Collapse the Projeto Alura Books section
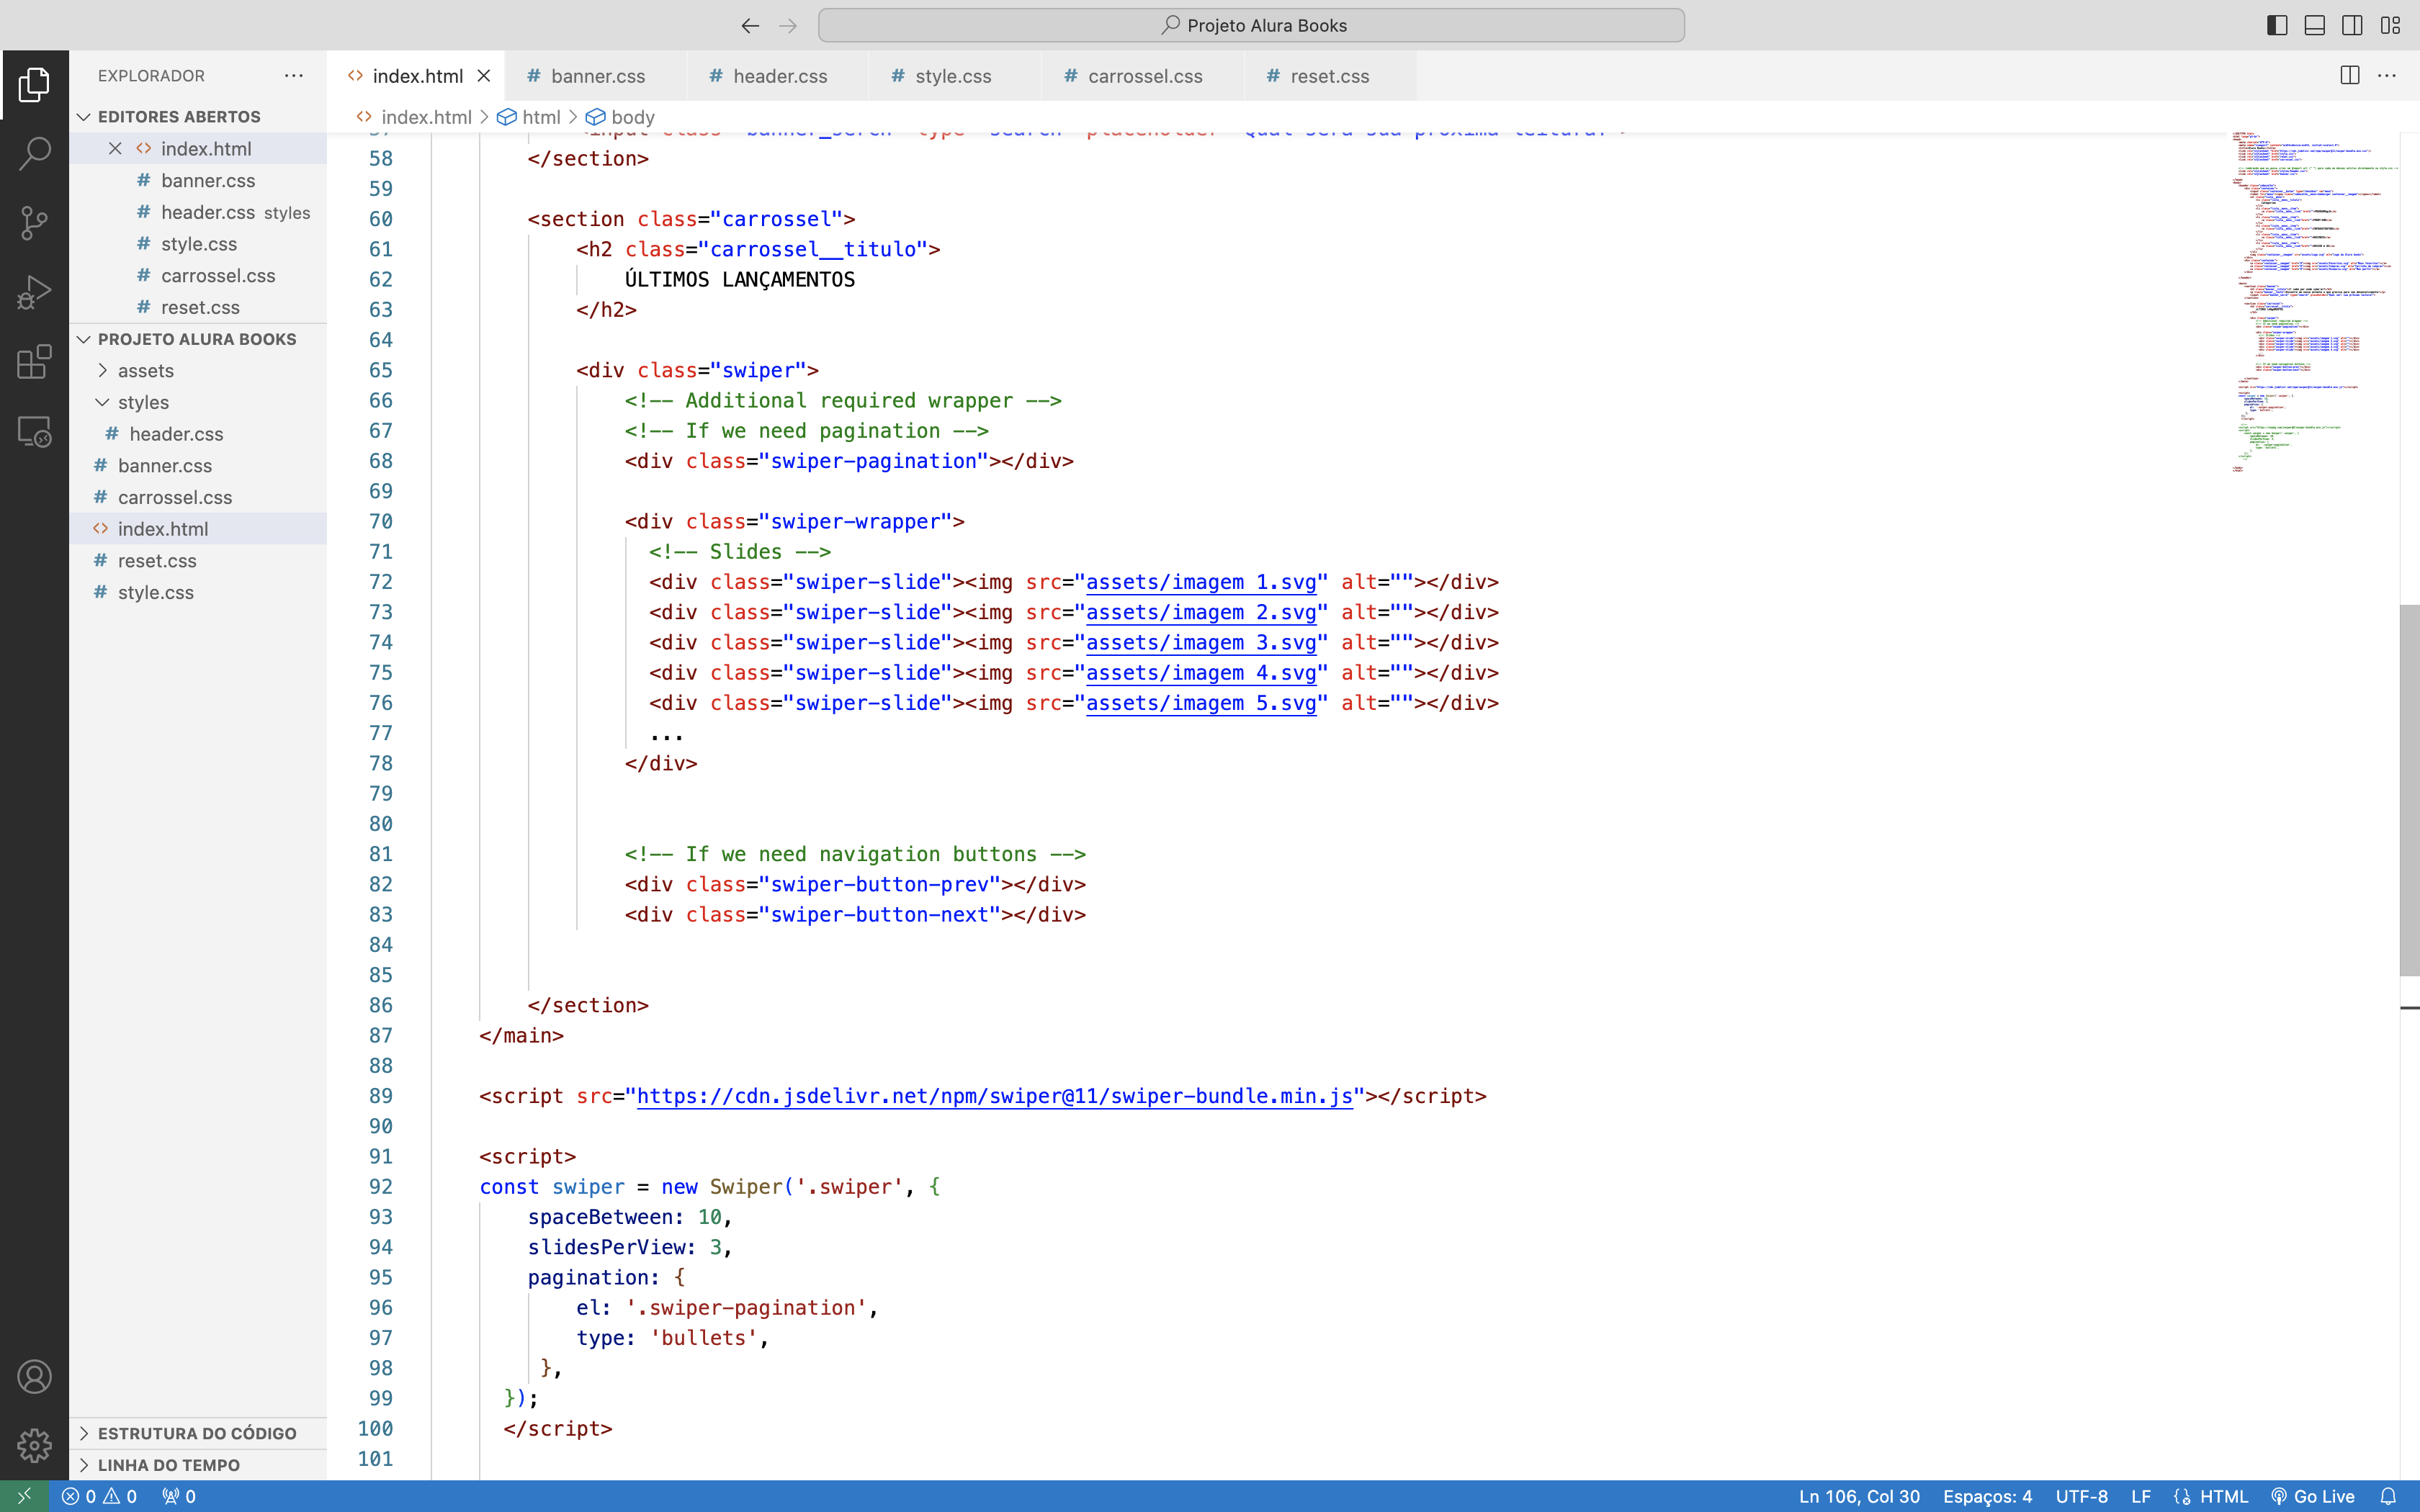The height and width of the screenshot is (1512, 2420). (198, 339)
